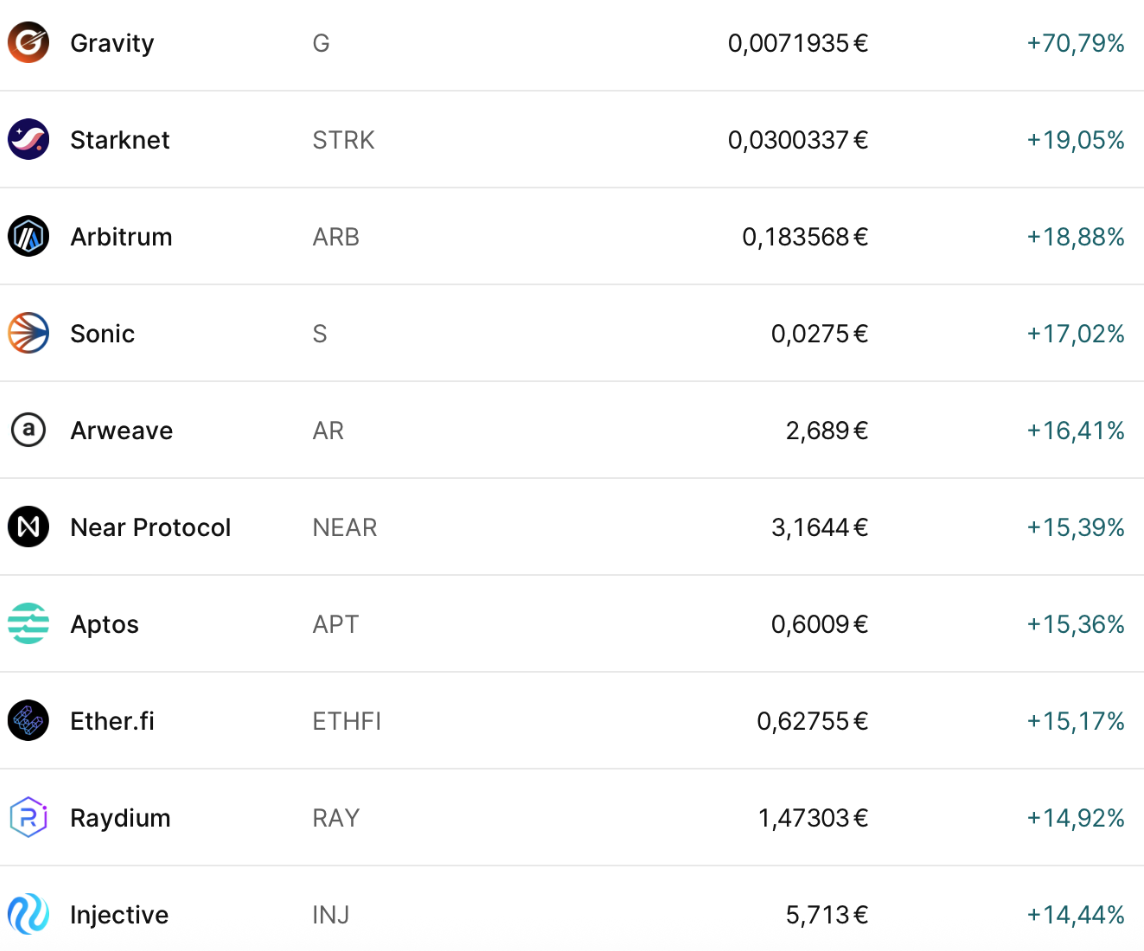Select the ETHFI ticker symbol
Image resolution: width=1144 pixels, height=951 pixels.
click(x=347, y=721)
